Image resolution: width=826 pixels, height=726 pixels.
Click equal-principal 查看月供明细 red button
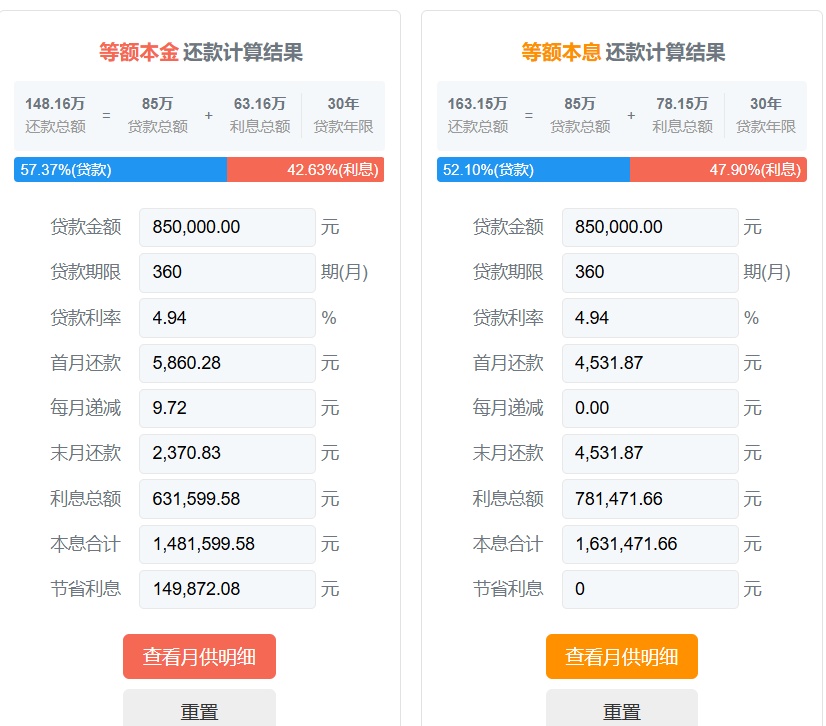pos(199,657)
